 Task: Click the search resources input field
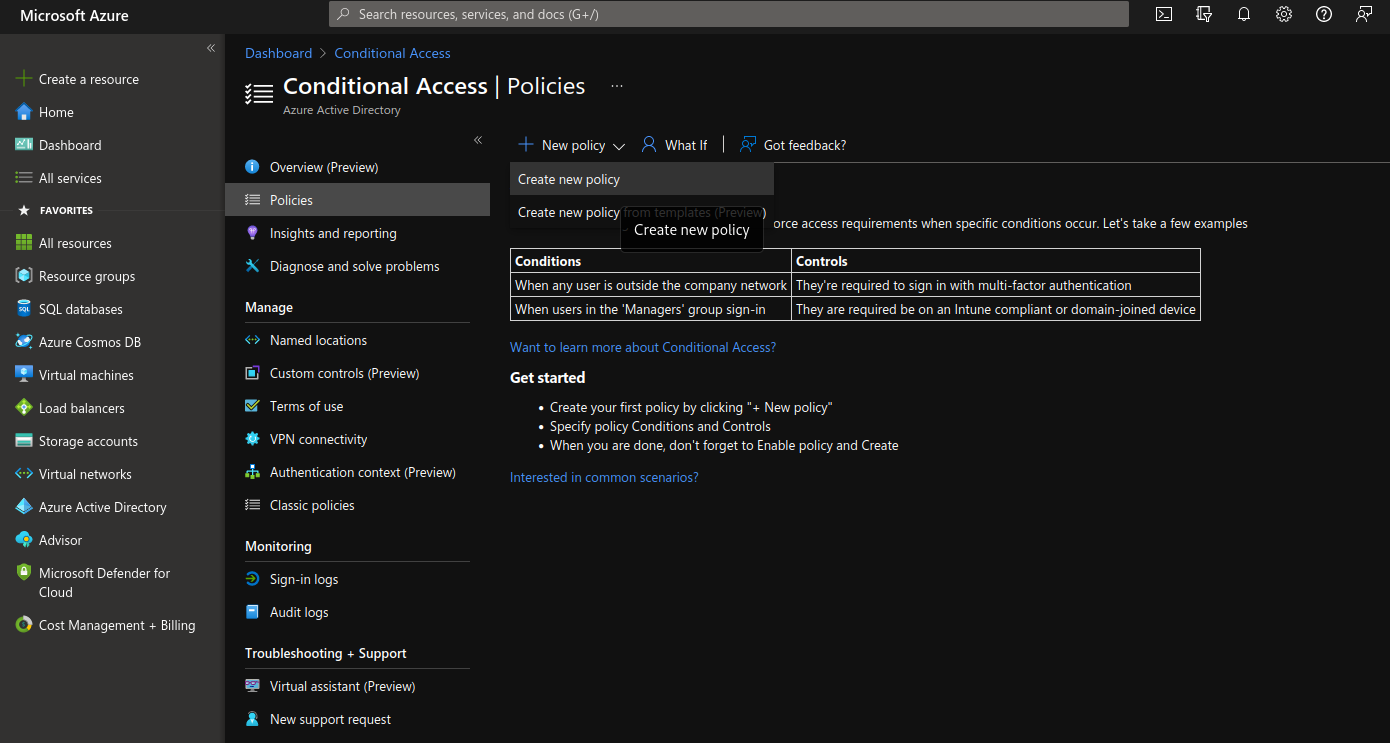click(728, 14)
